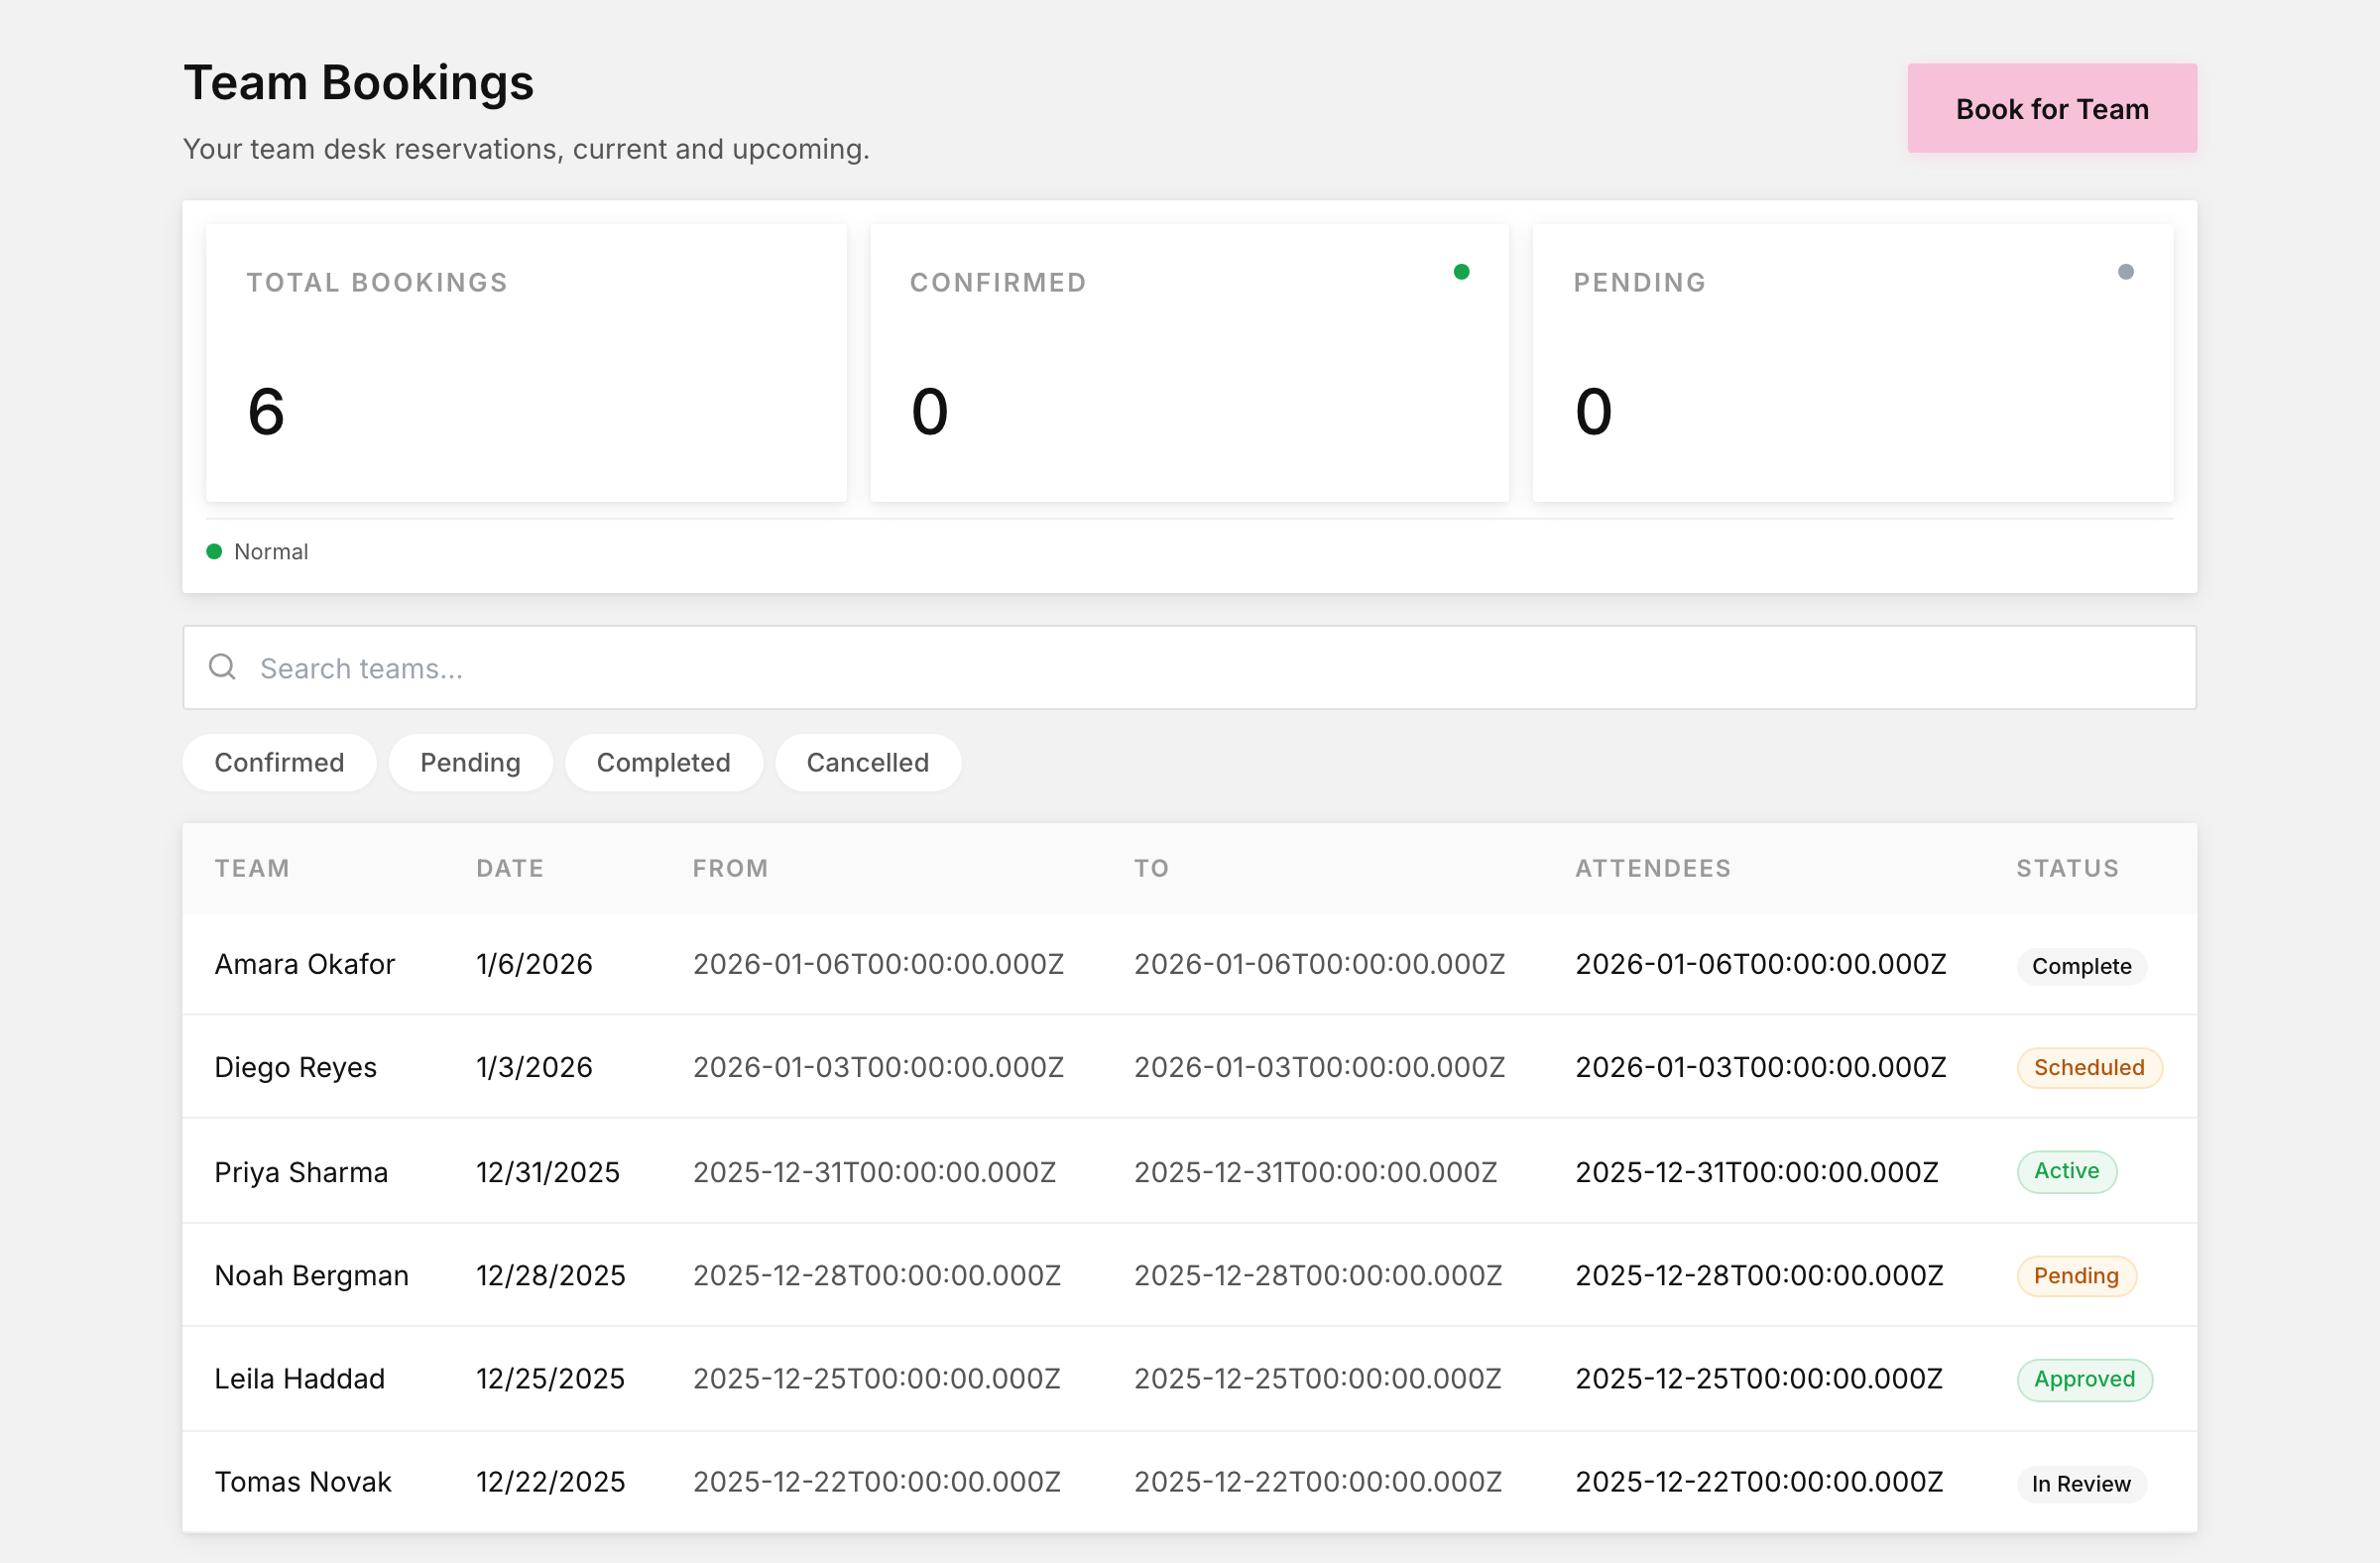This screenshot has width=2380, height=1563.
Task: Click the gray dot on Pending card
Action: pos(2125,272)
